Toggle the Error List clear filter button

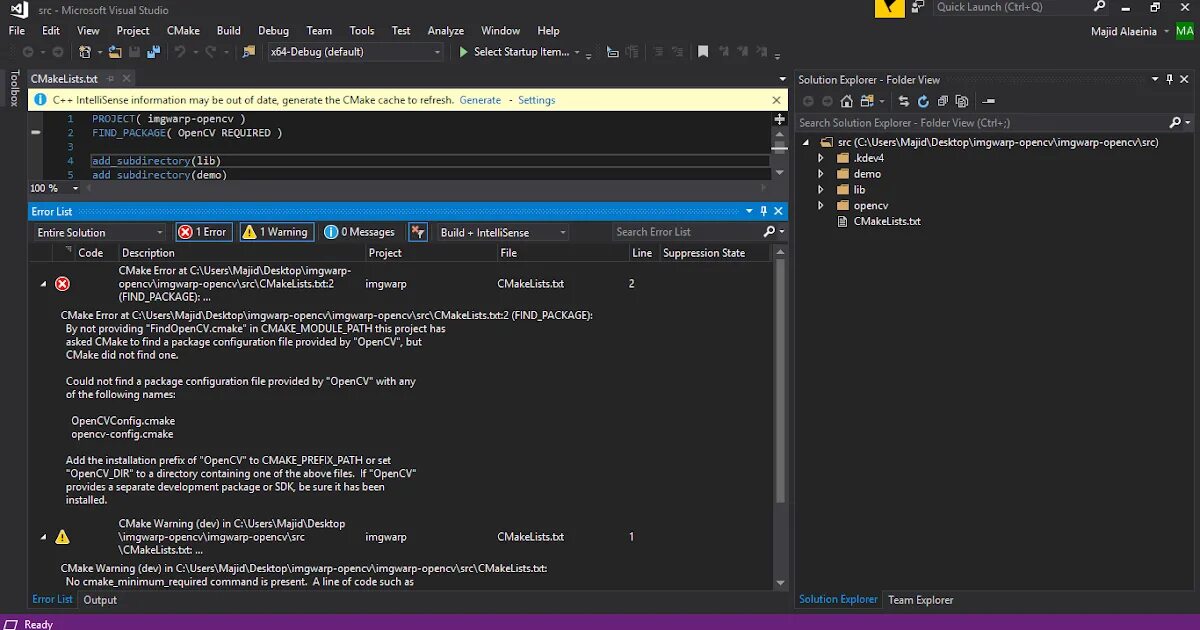pos(418,232)
